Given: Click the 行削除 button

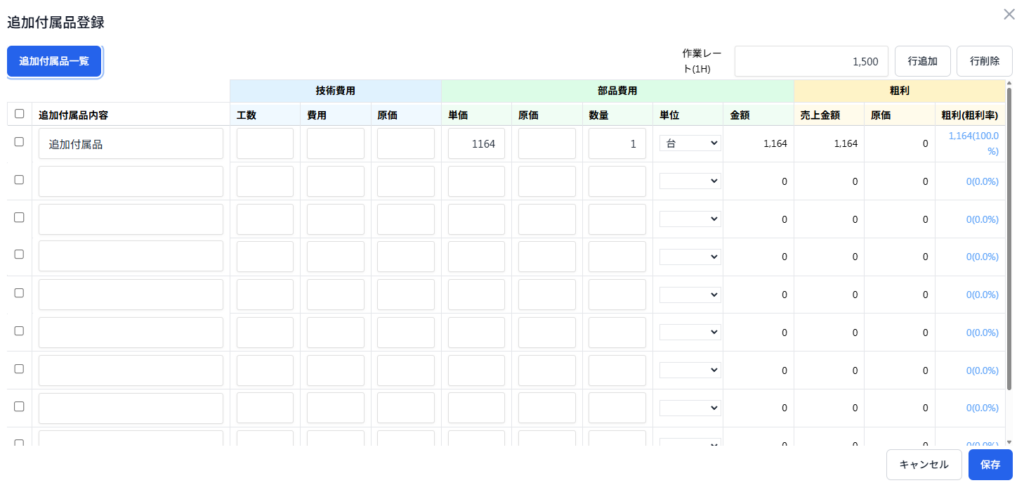Looking at the screenshot, I should tap(984, 61).
